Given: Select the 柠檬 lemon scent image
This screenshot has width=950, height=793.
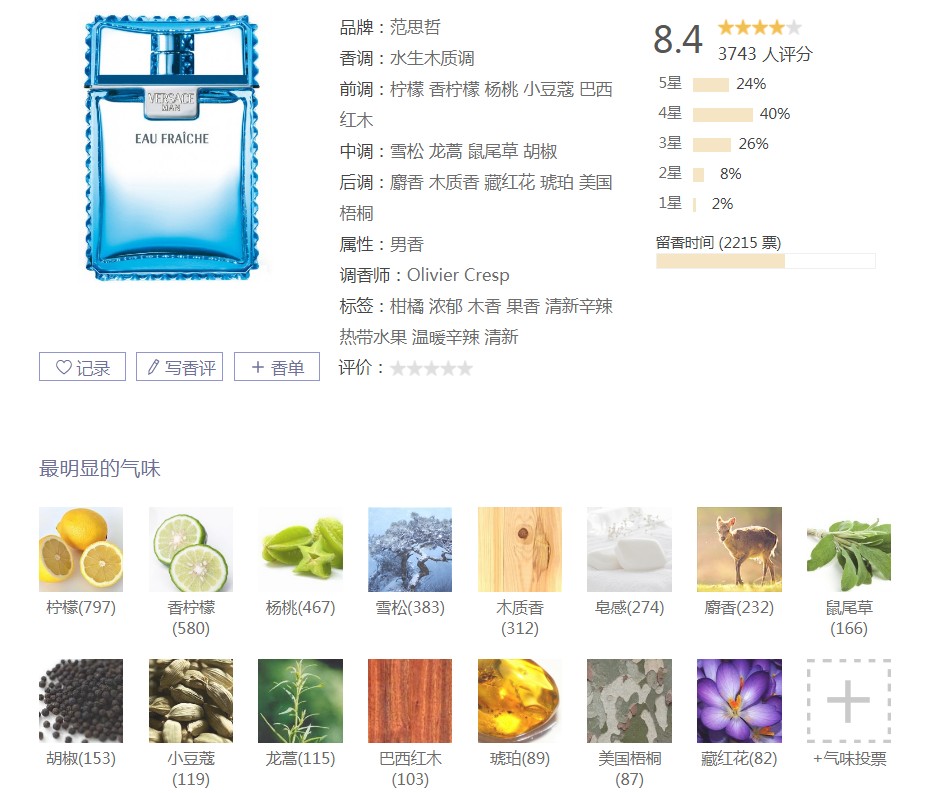Looking at the screenshot, I should [x=81, y=549].
